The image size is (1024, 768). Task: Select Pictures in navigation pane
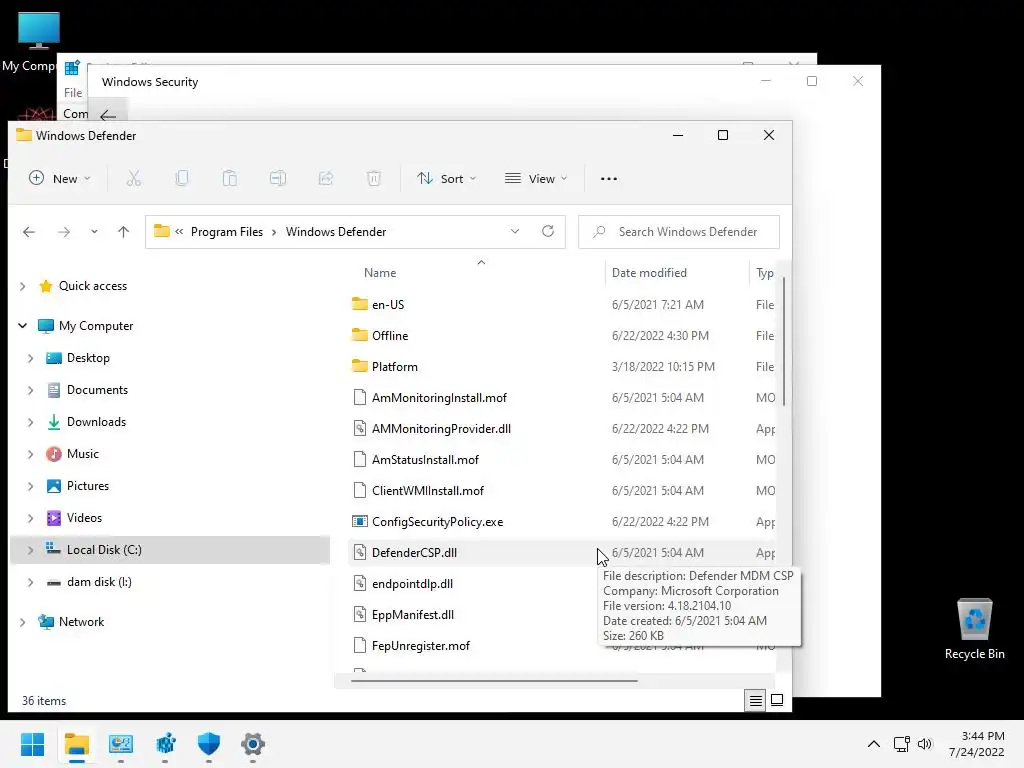point(88,486)
